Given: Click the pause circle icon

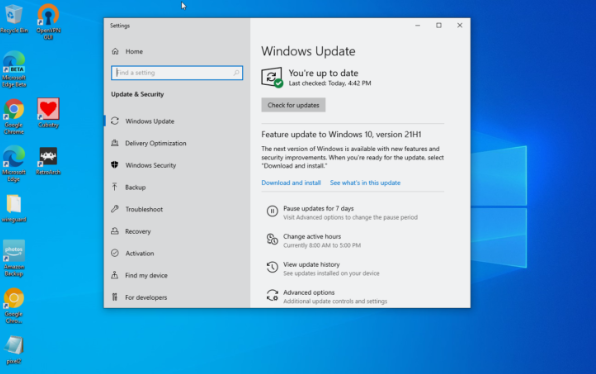Looking at the screenshot, I should tap(272, 211).
